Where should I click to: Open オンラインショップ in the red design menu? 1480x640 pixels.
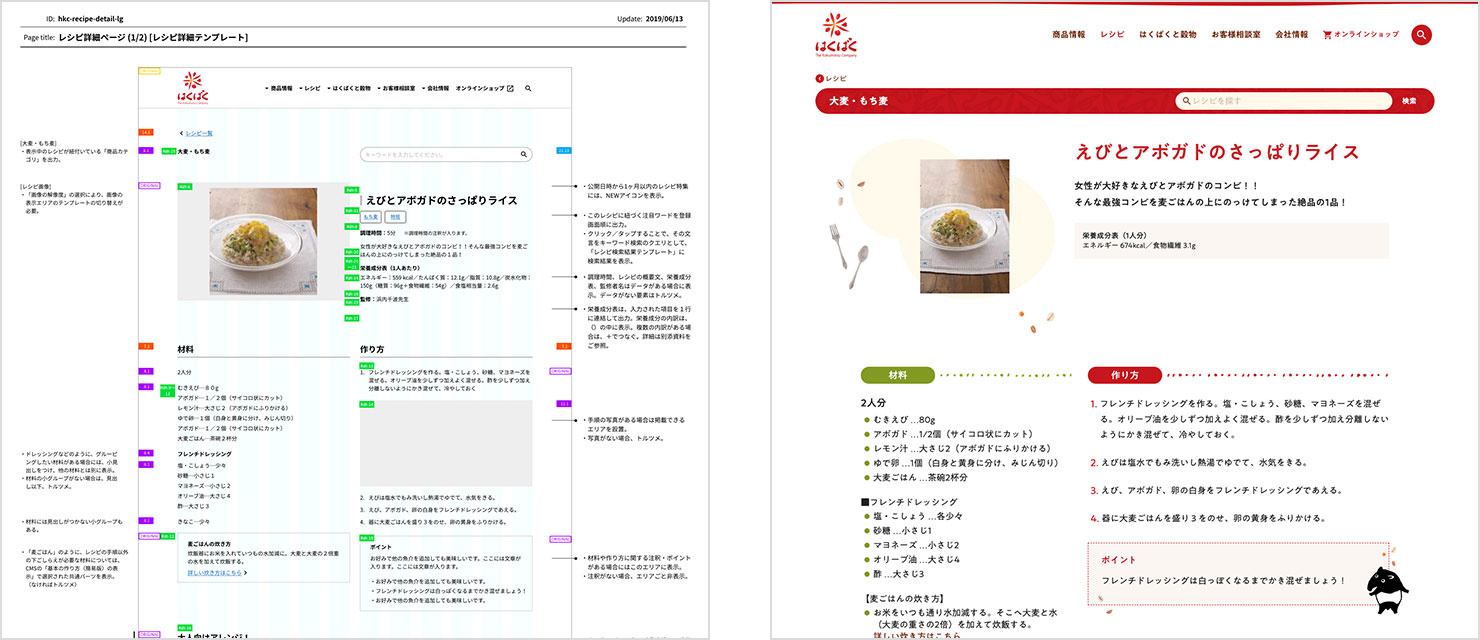tap(1360, 35)
